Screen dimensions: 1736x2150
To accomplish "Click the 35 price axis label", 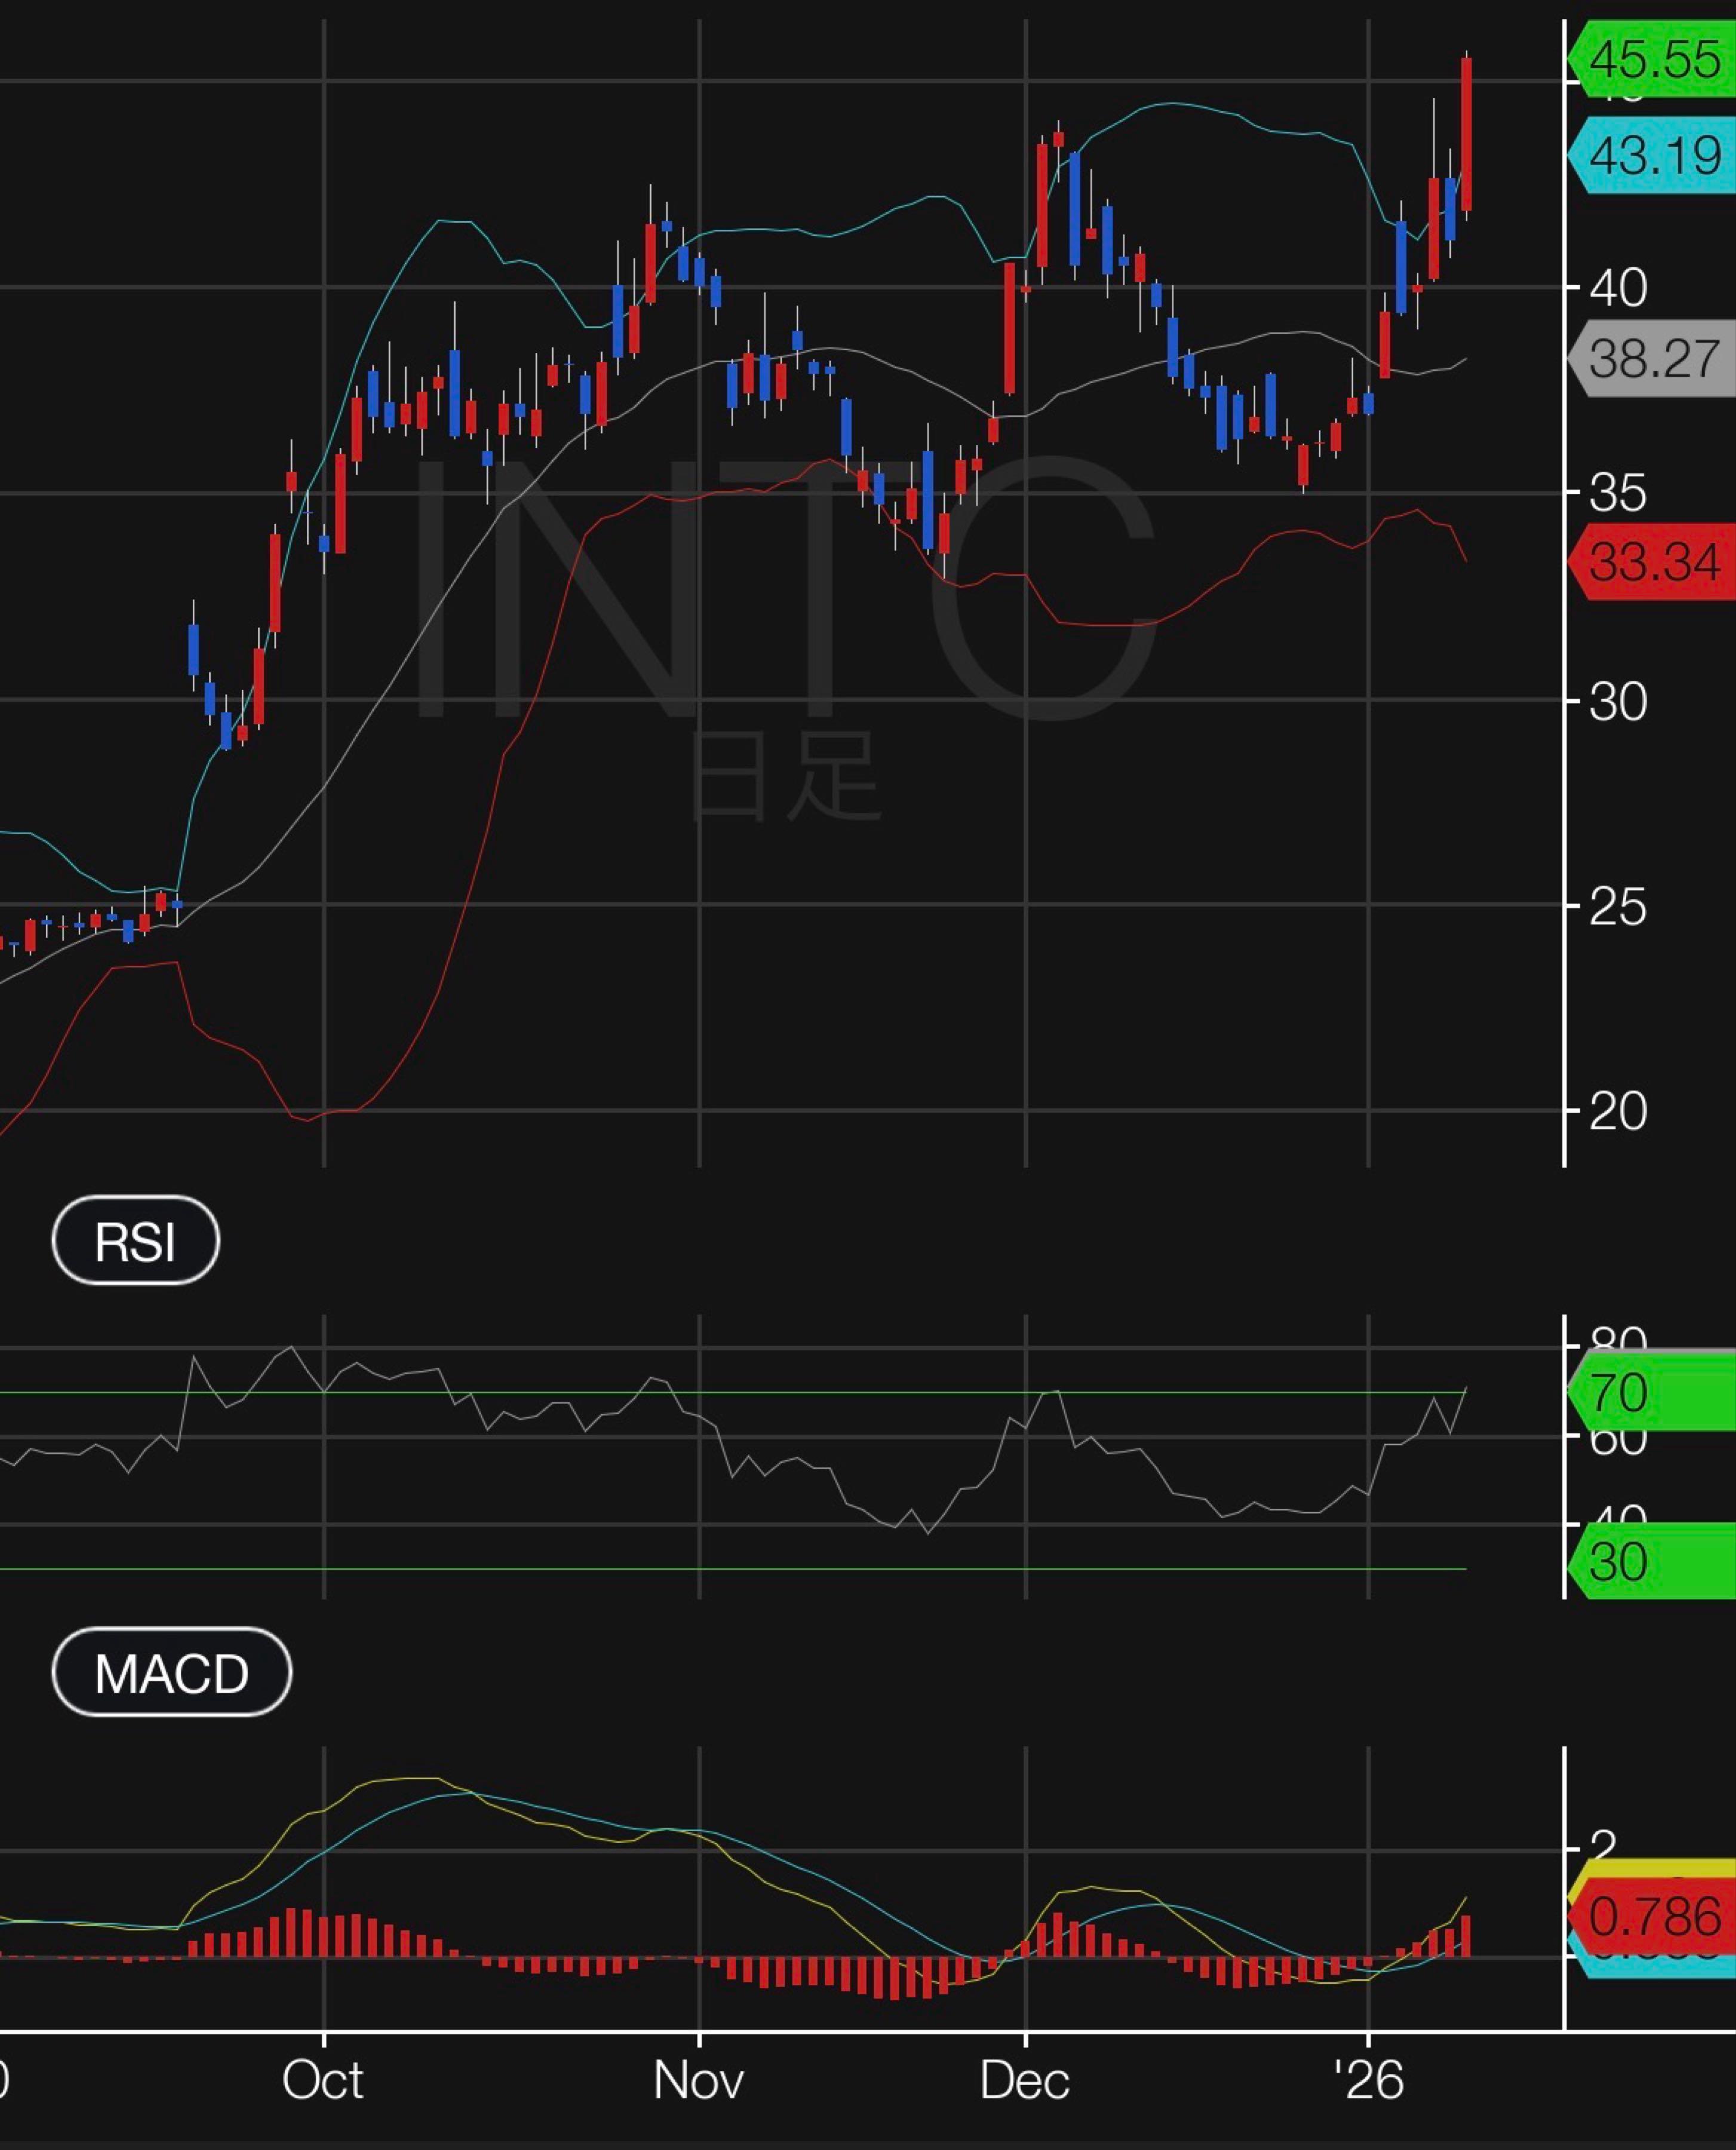I will click(1617, 493).
